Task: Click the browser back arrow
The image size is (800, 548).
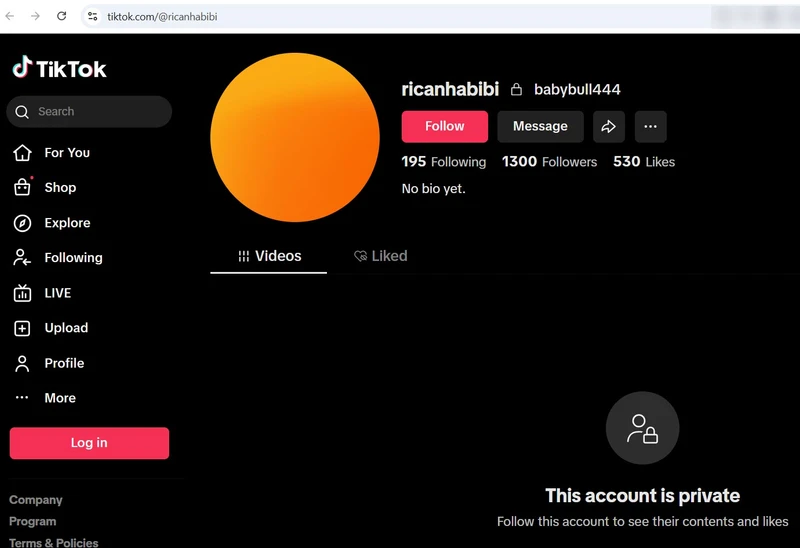Action: 10,16
